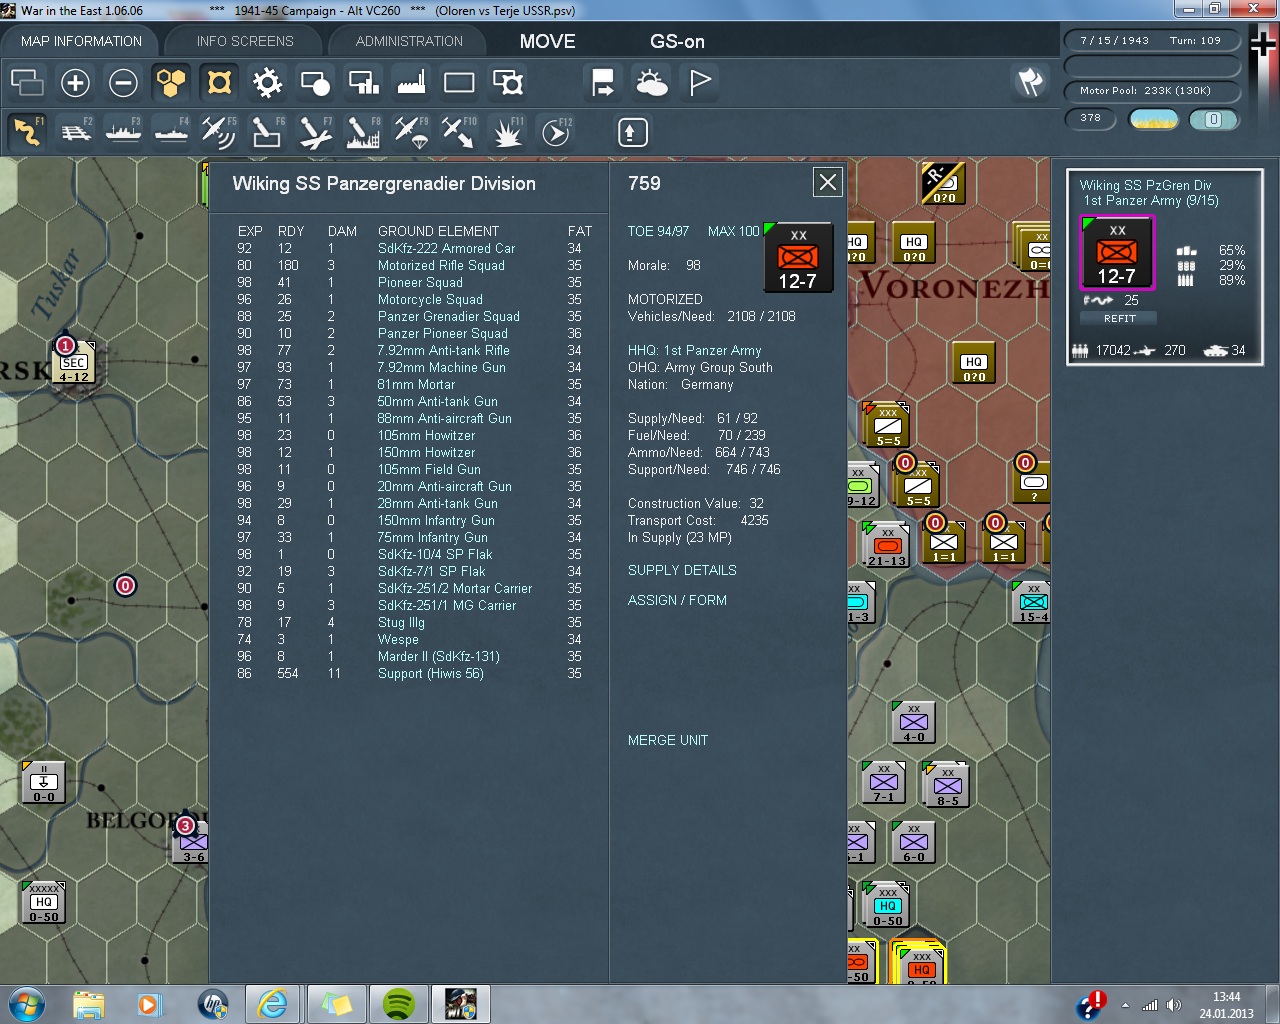Select the 4-0 infantry counter on the map
Screen dimensions: 1280x1024
tap(914, 722)
